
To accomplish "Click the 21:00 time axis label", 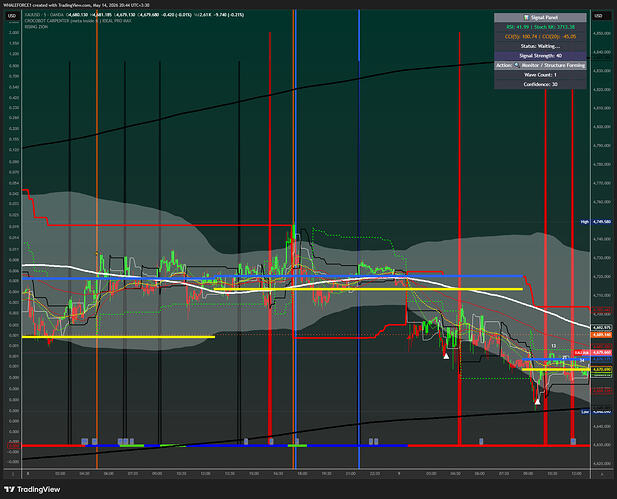I will coord(351,473).
